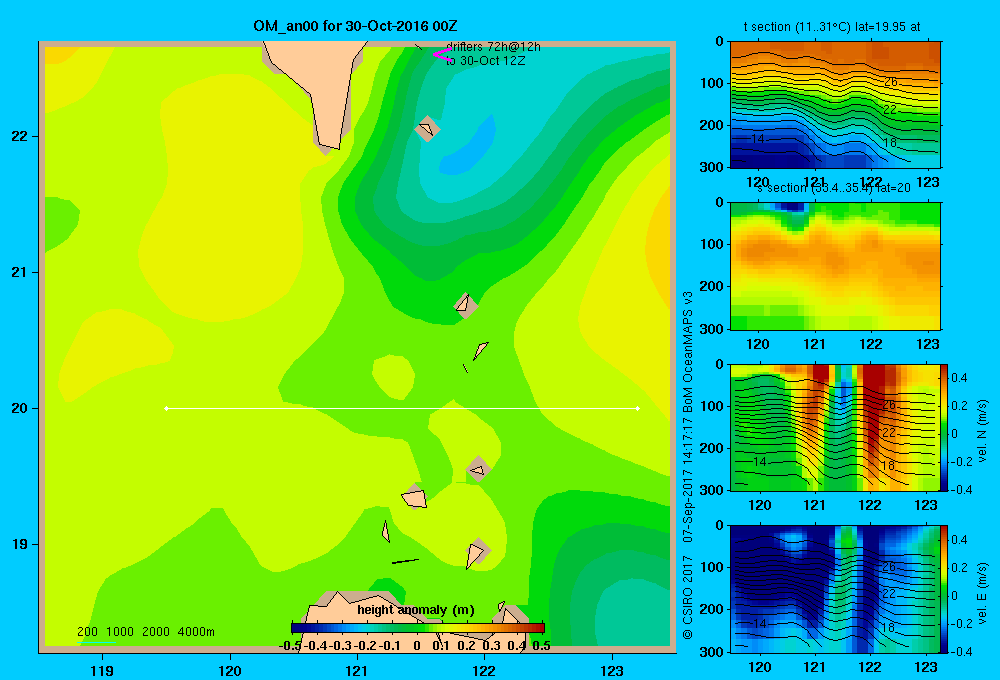Click the 14 isotherm label in temperature section
This screenshot has height=680, width=1000.
pos(758,138)
